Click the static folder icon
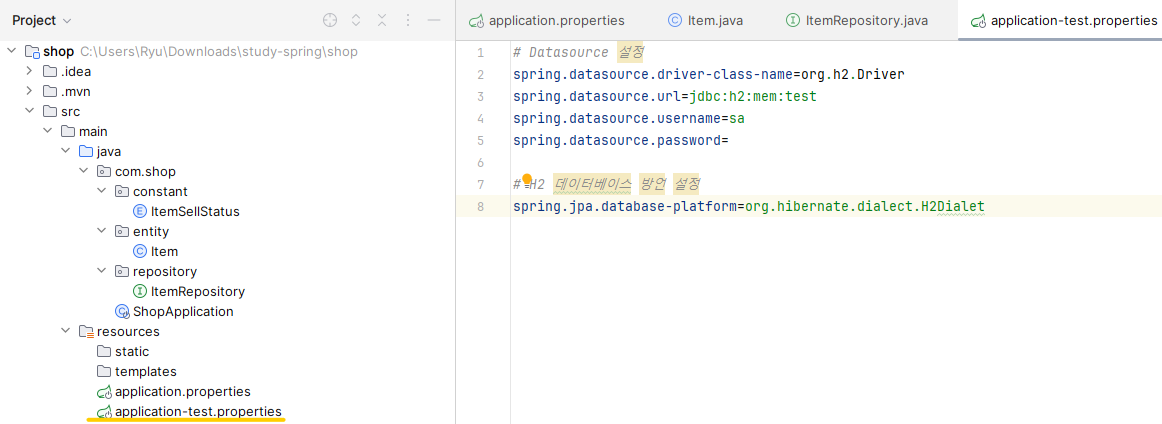This screenshot has height=424, width=1162. (x=104, y=352)
